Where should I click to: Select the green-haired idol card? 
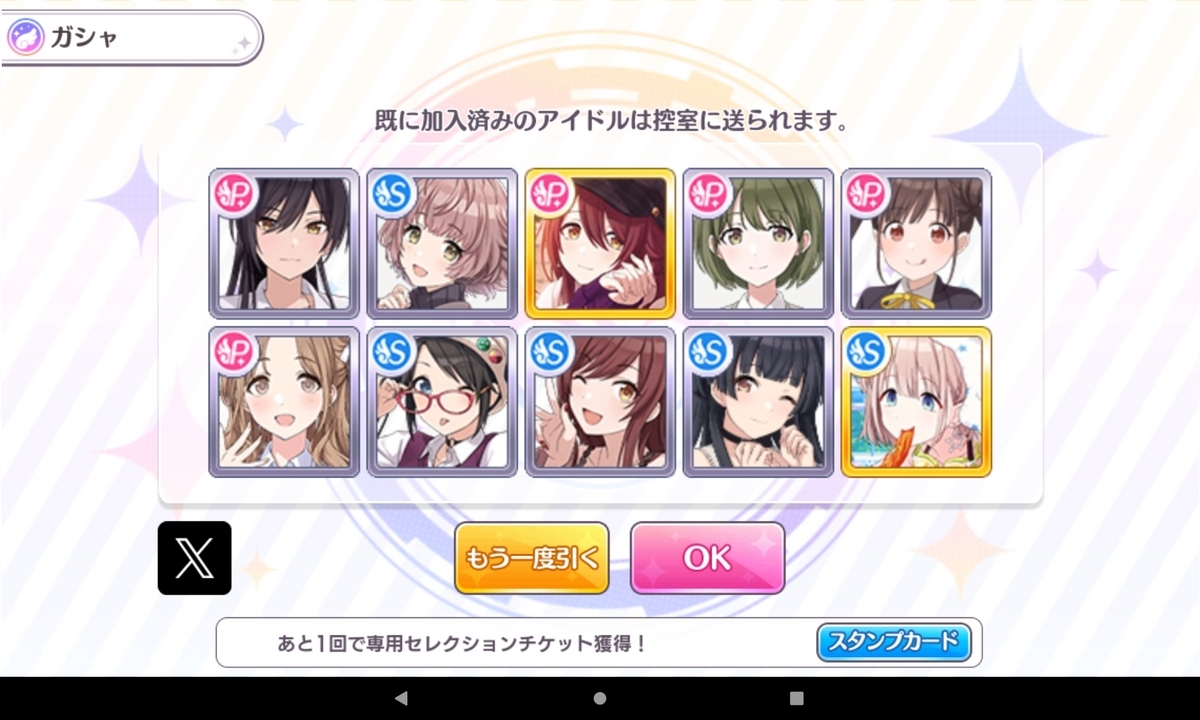(758, 243)
